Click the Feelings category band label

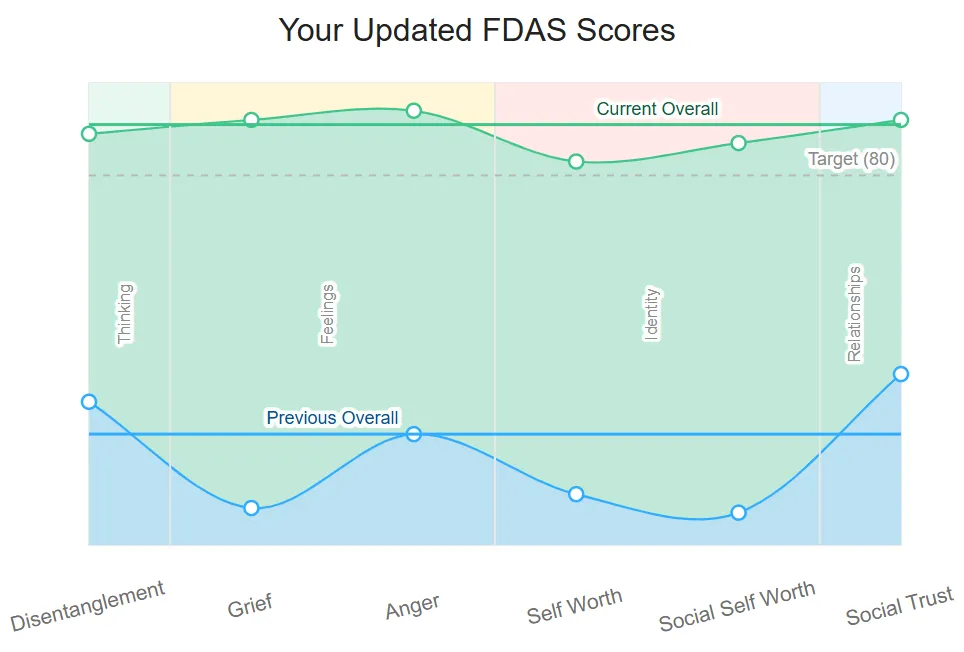pyautogui.click(x=327, y=314)
